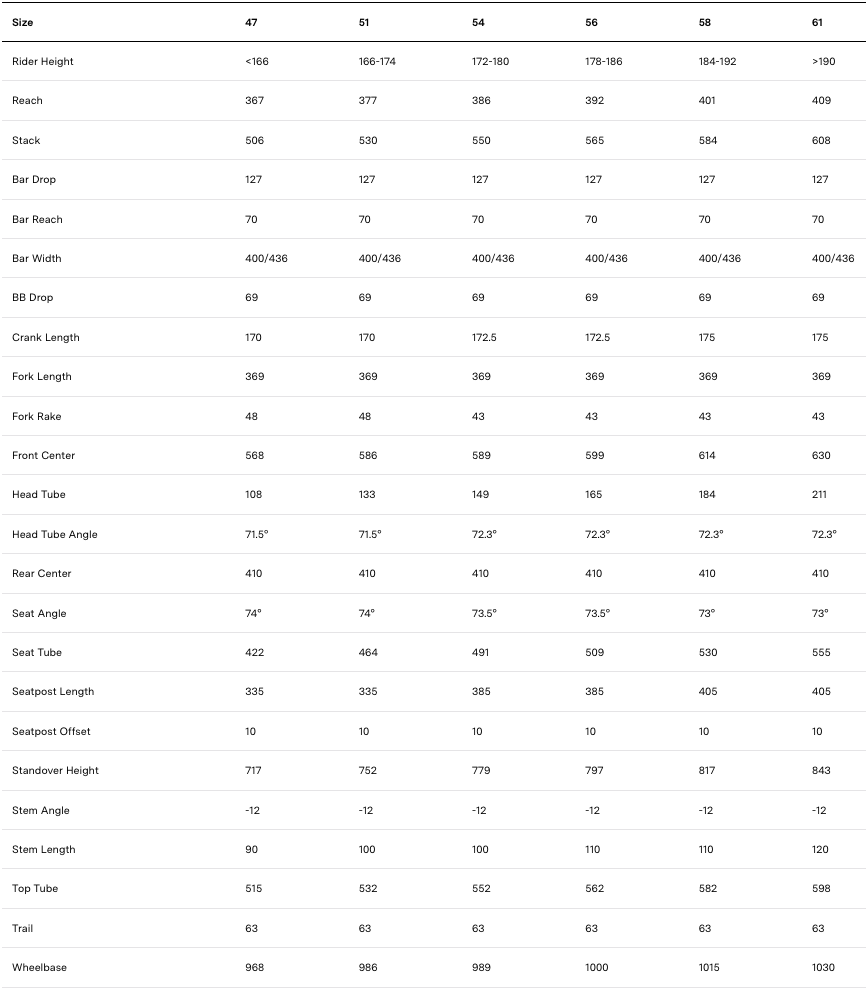Select the Standover Height row label
This screenshot has width=866, height=992.
click(55, 771)
